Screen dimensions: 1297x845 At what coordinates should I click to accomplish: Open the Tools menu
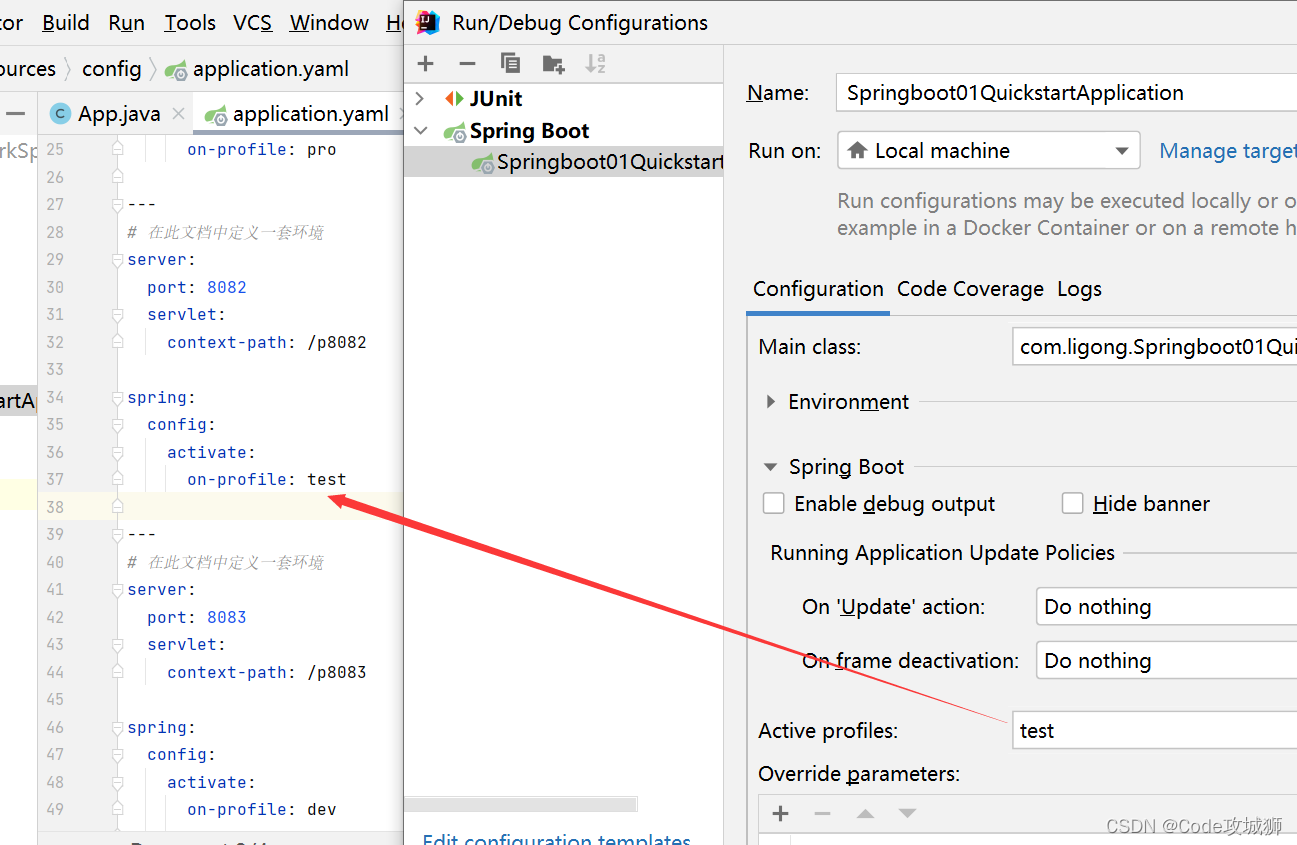[190, 22]
